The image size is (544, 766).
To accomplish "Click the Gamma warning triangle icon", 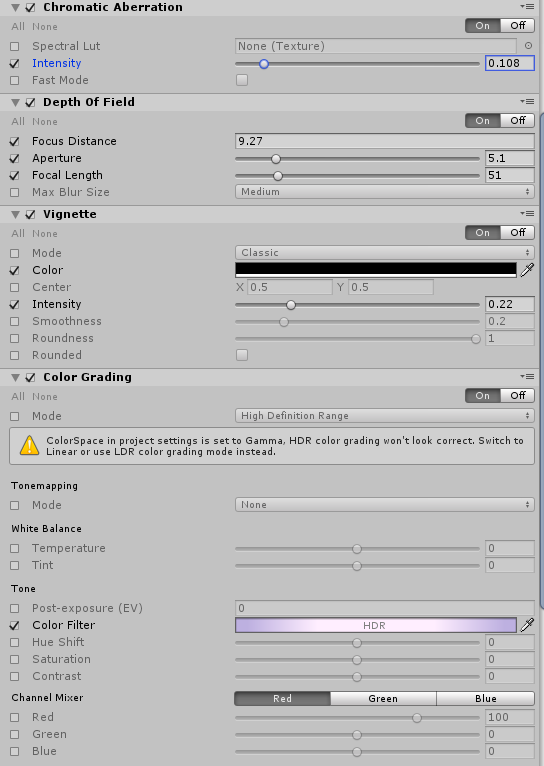I will (x=29, y=445).
